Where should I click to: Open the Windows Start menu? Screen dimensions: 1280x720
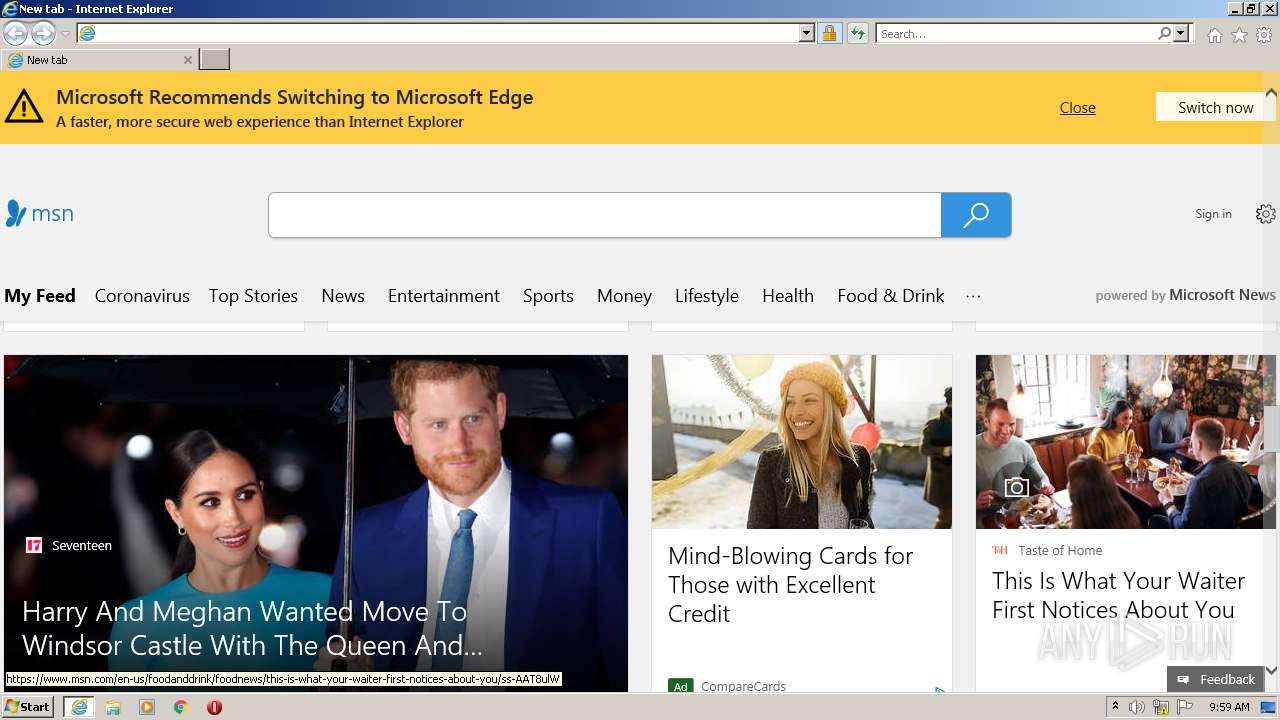28,706
